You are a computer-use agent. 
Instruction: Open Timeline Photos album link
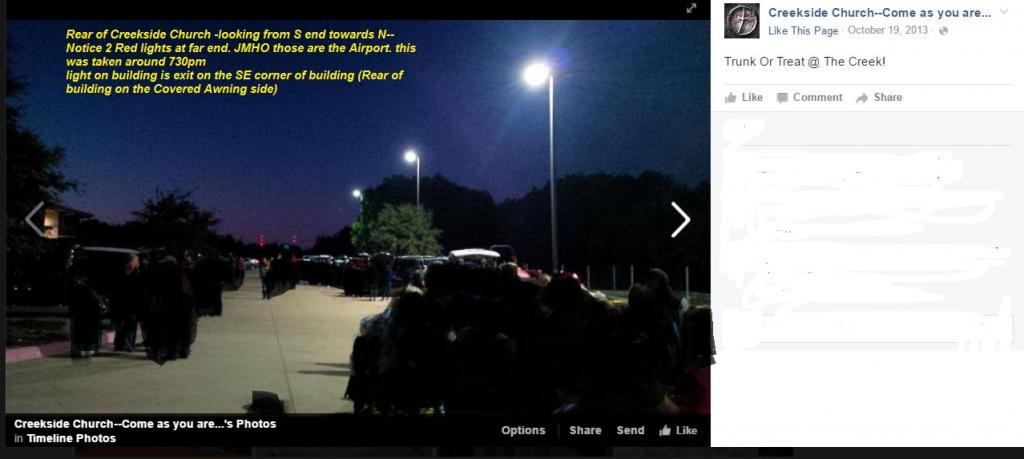tap(71, 438)
